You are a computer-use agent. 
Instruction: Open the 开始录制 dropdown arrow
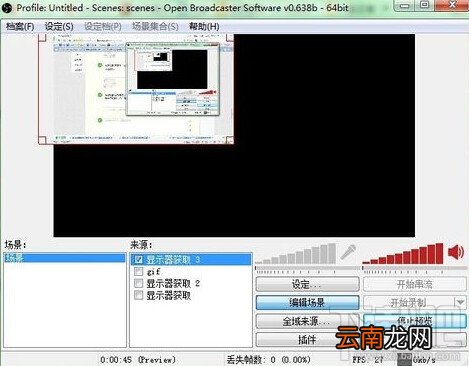(460, 303)
